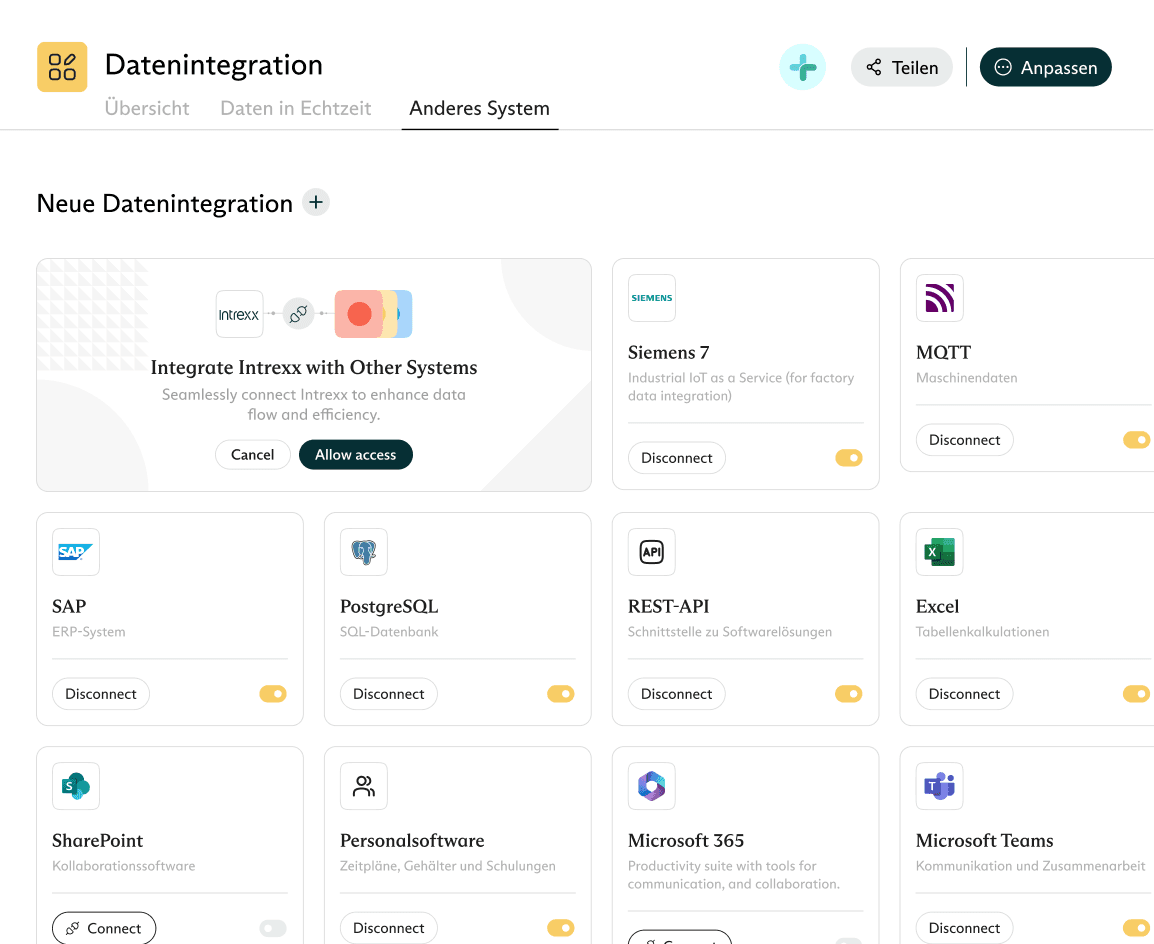Click the SharePoint logo icon
The height and width of the screenshot is (944, 1154).
tap(76, 786)
